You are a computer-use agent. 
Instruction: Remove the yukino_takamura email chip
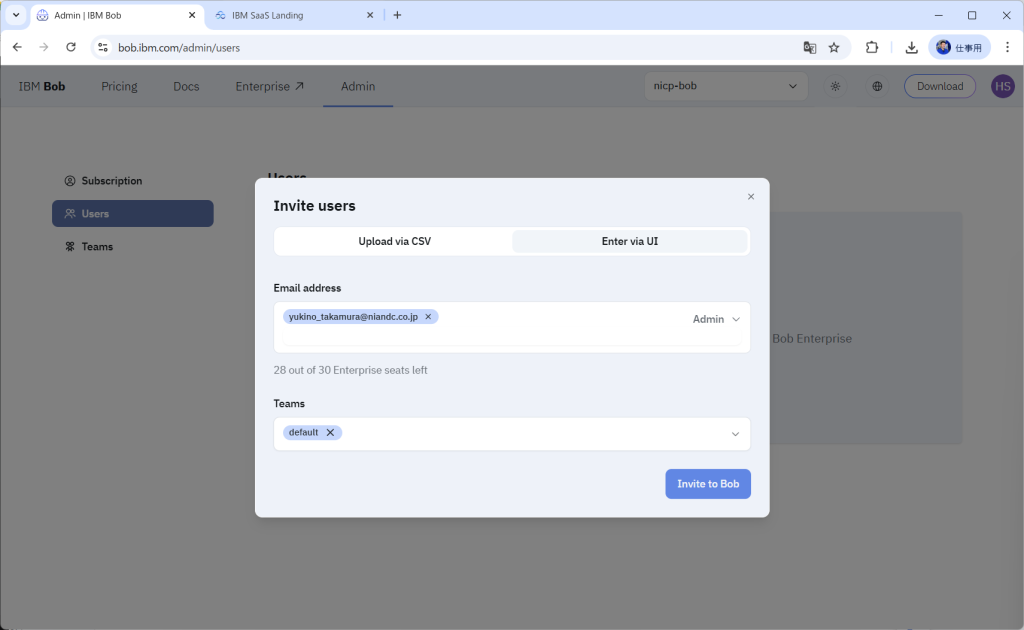428,317
